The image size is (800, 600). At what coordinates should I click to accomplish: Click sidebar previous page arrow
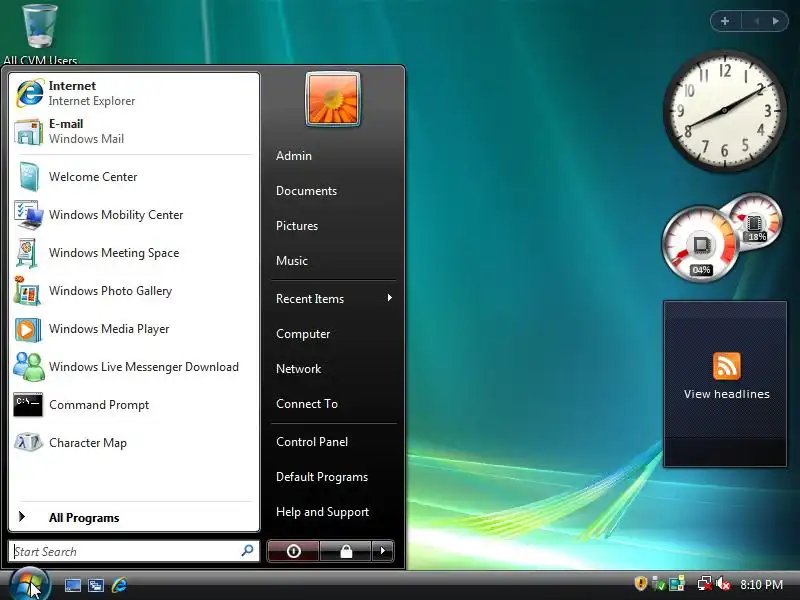click(757, 21)
